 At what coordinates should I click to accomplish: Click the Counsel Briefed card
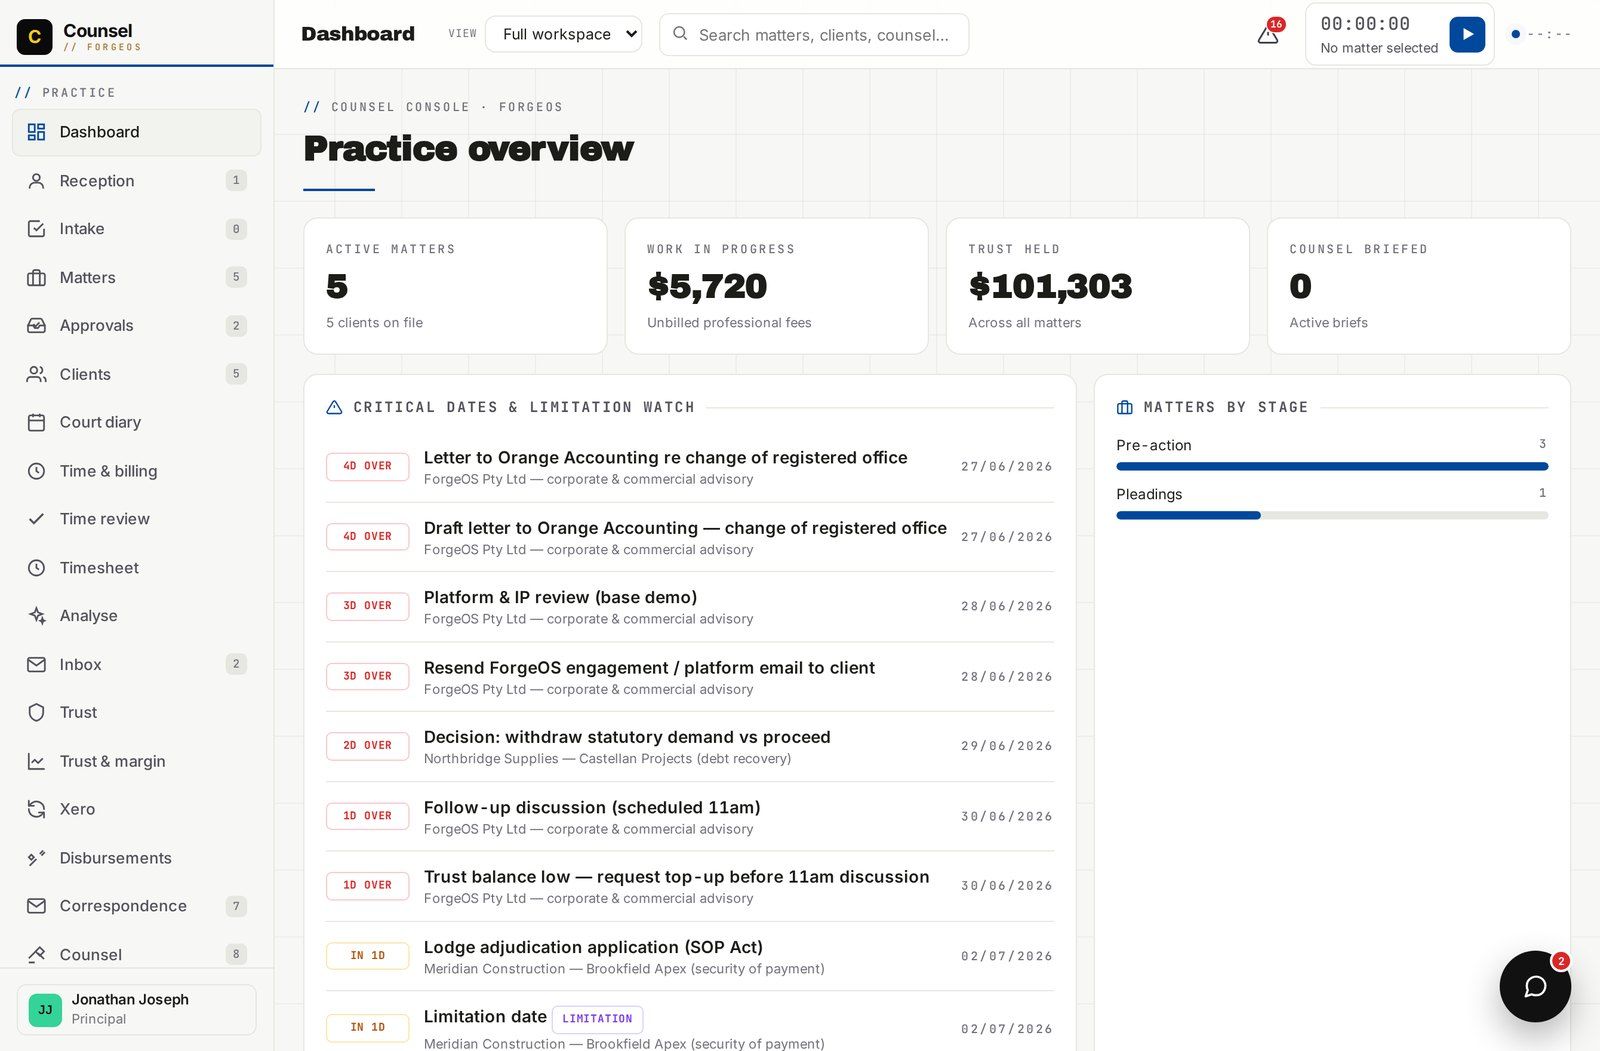1418,286
